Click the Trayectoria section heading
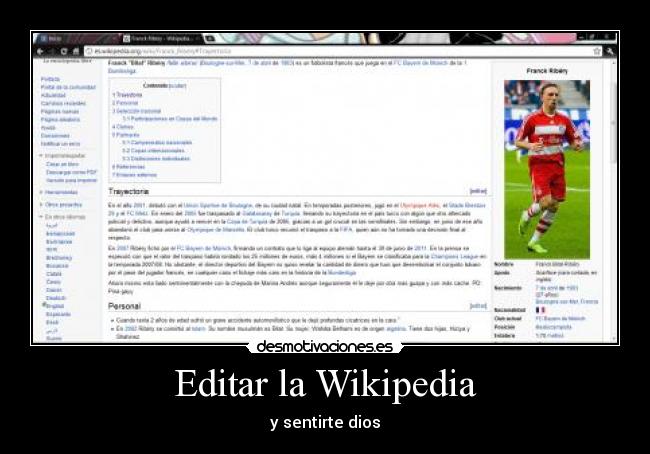Screen dimensions: 650x454 pos(129,192)
